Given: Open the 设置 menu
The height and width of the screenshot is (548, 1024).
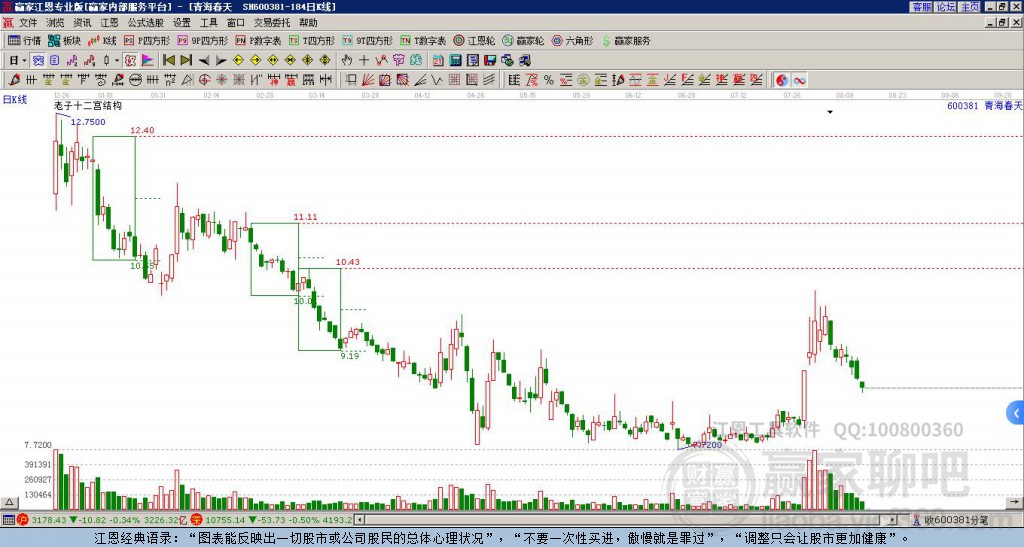Looking at the screenshot, I should point(182,23).
